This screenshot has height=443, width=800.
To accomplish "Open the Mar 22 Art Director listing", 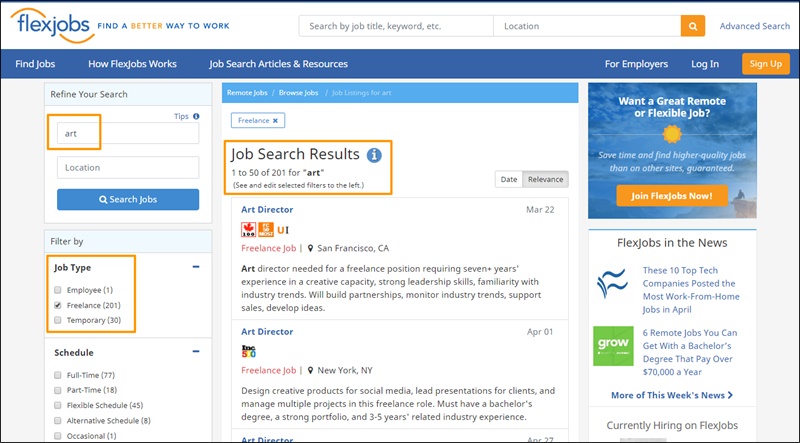I will pos(267,210).
